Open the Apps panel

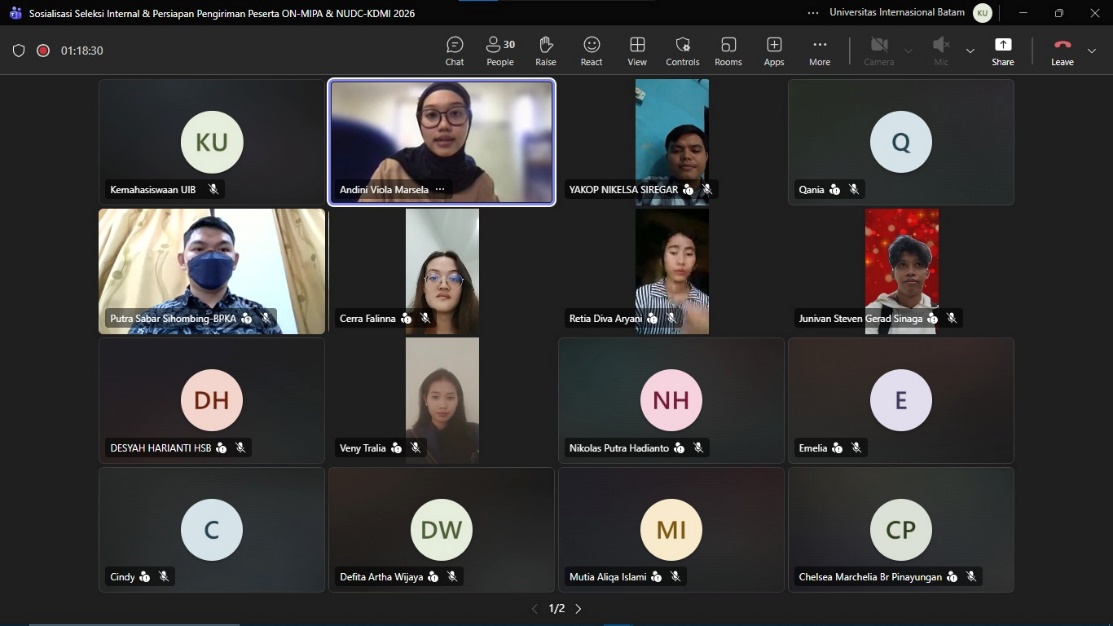click(774, 50)
